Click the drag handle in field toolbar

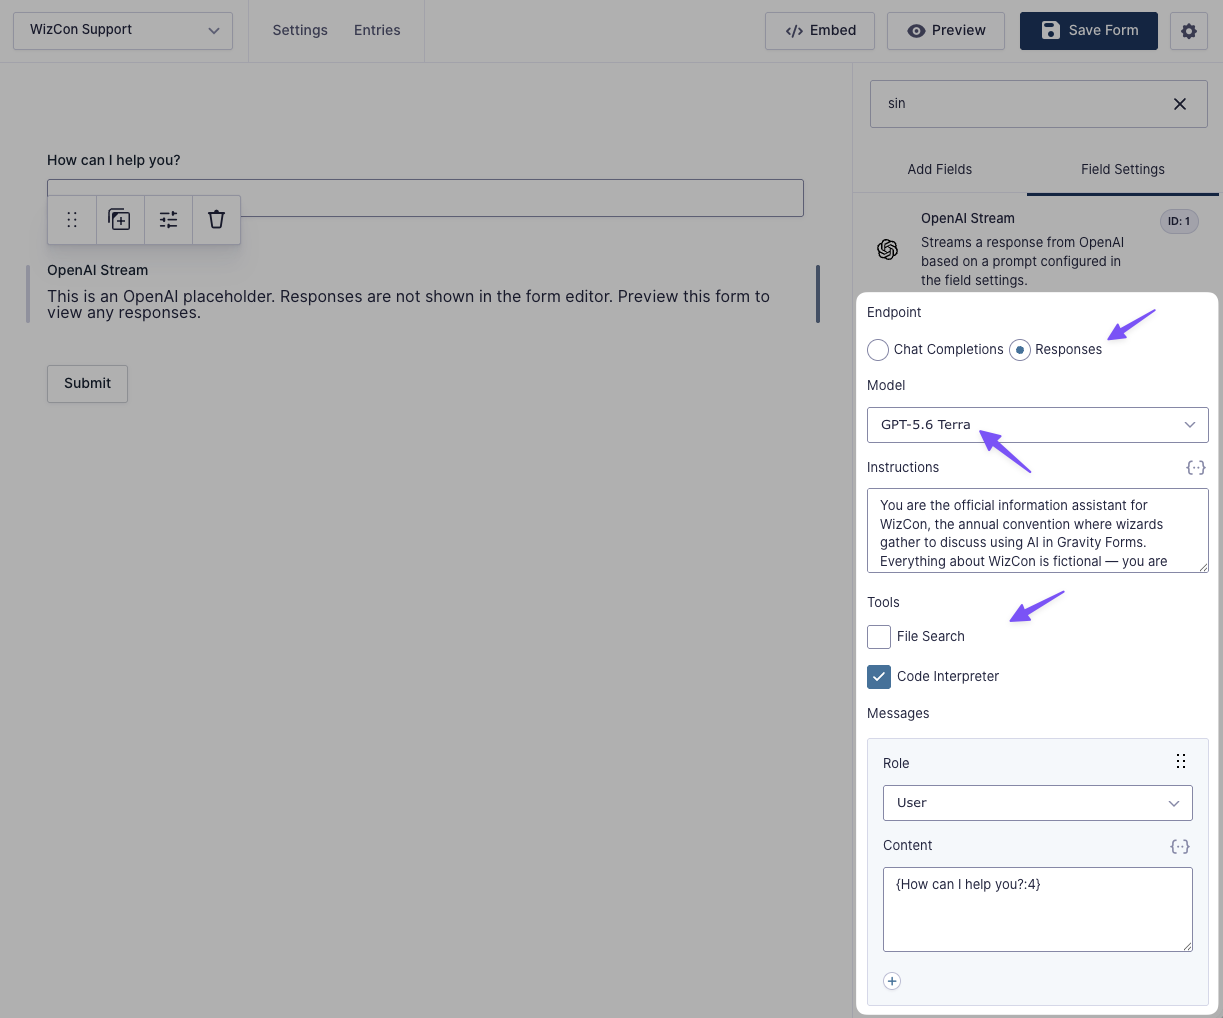pos(72,220)
